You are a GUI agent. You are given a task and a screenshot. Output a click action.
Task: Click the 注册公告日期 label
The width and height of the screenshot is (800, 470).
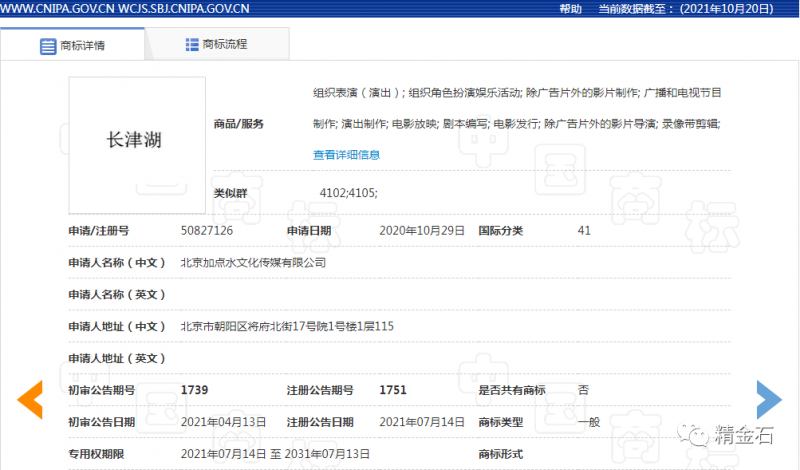click(x=320, y=422)
